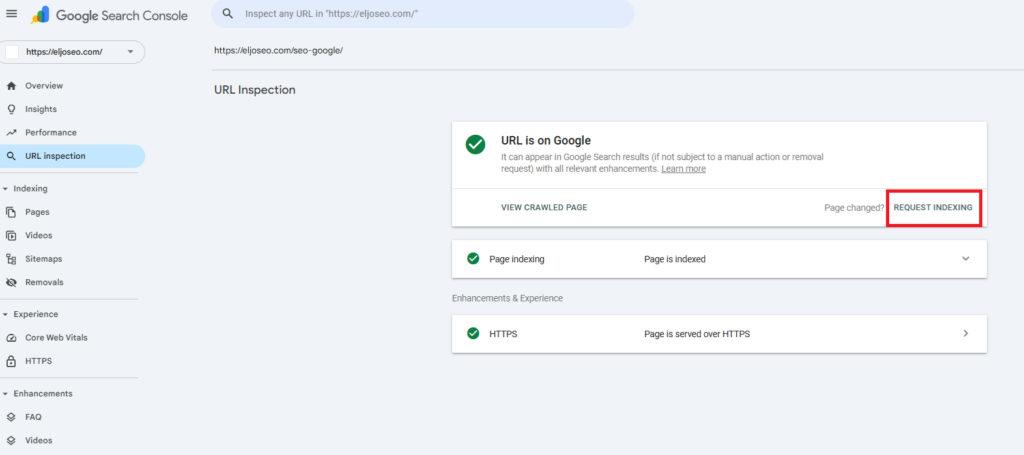This screenshot has width=1024, height=455.
Task: Click the VIEW CRAWLED PAGE button
Action: pos(544,208)
